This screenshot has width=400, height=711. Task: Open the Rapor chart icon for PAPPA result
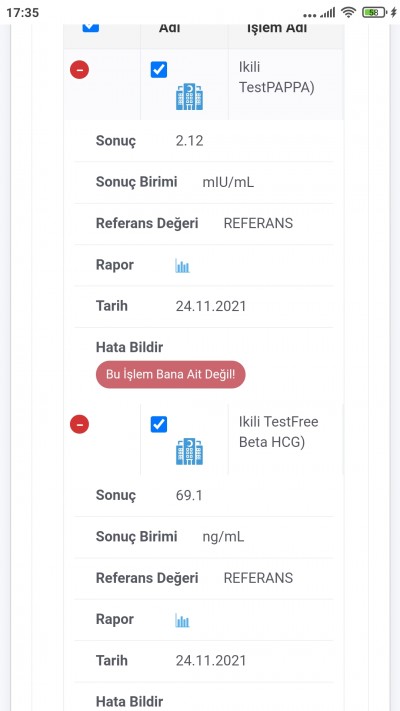tap(182, 266)
